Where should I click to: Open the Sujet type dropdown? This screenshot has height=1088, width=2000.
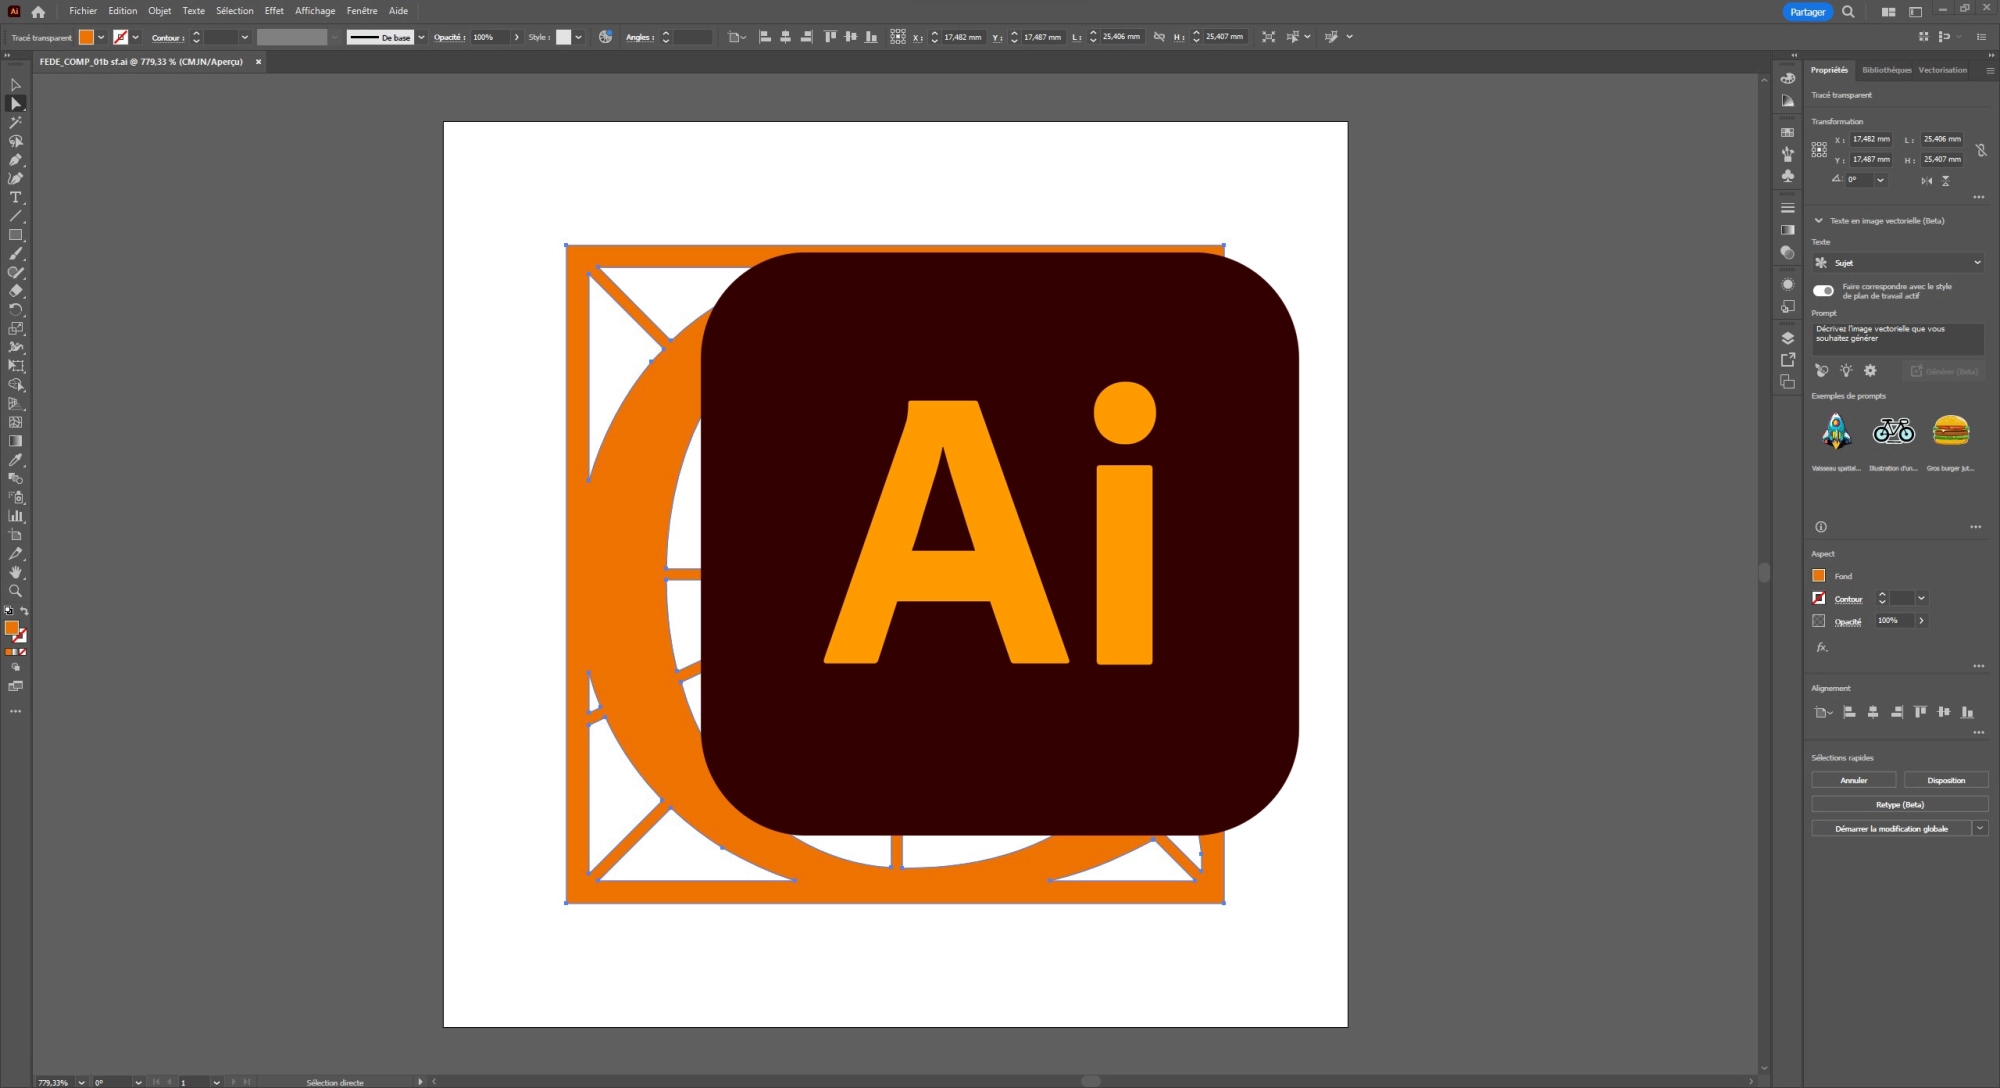tap(1898, 263)
